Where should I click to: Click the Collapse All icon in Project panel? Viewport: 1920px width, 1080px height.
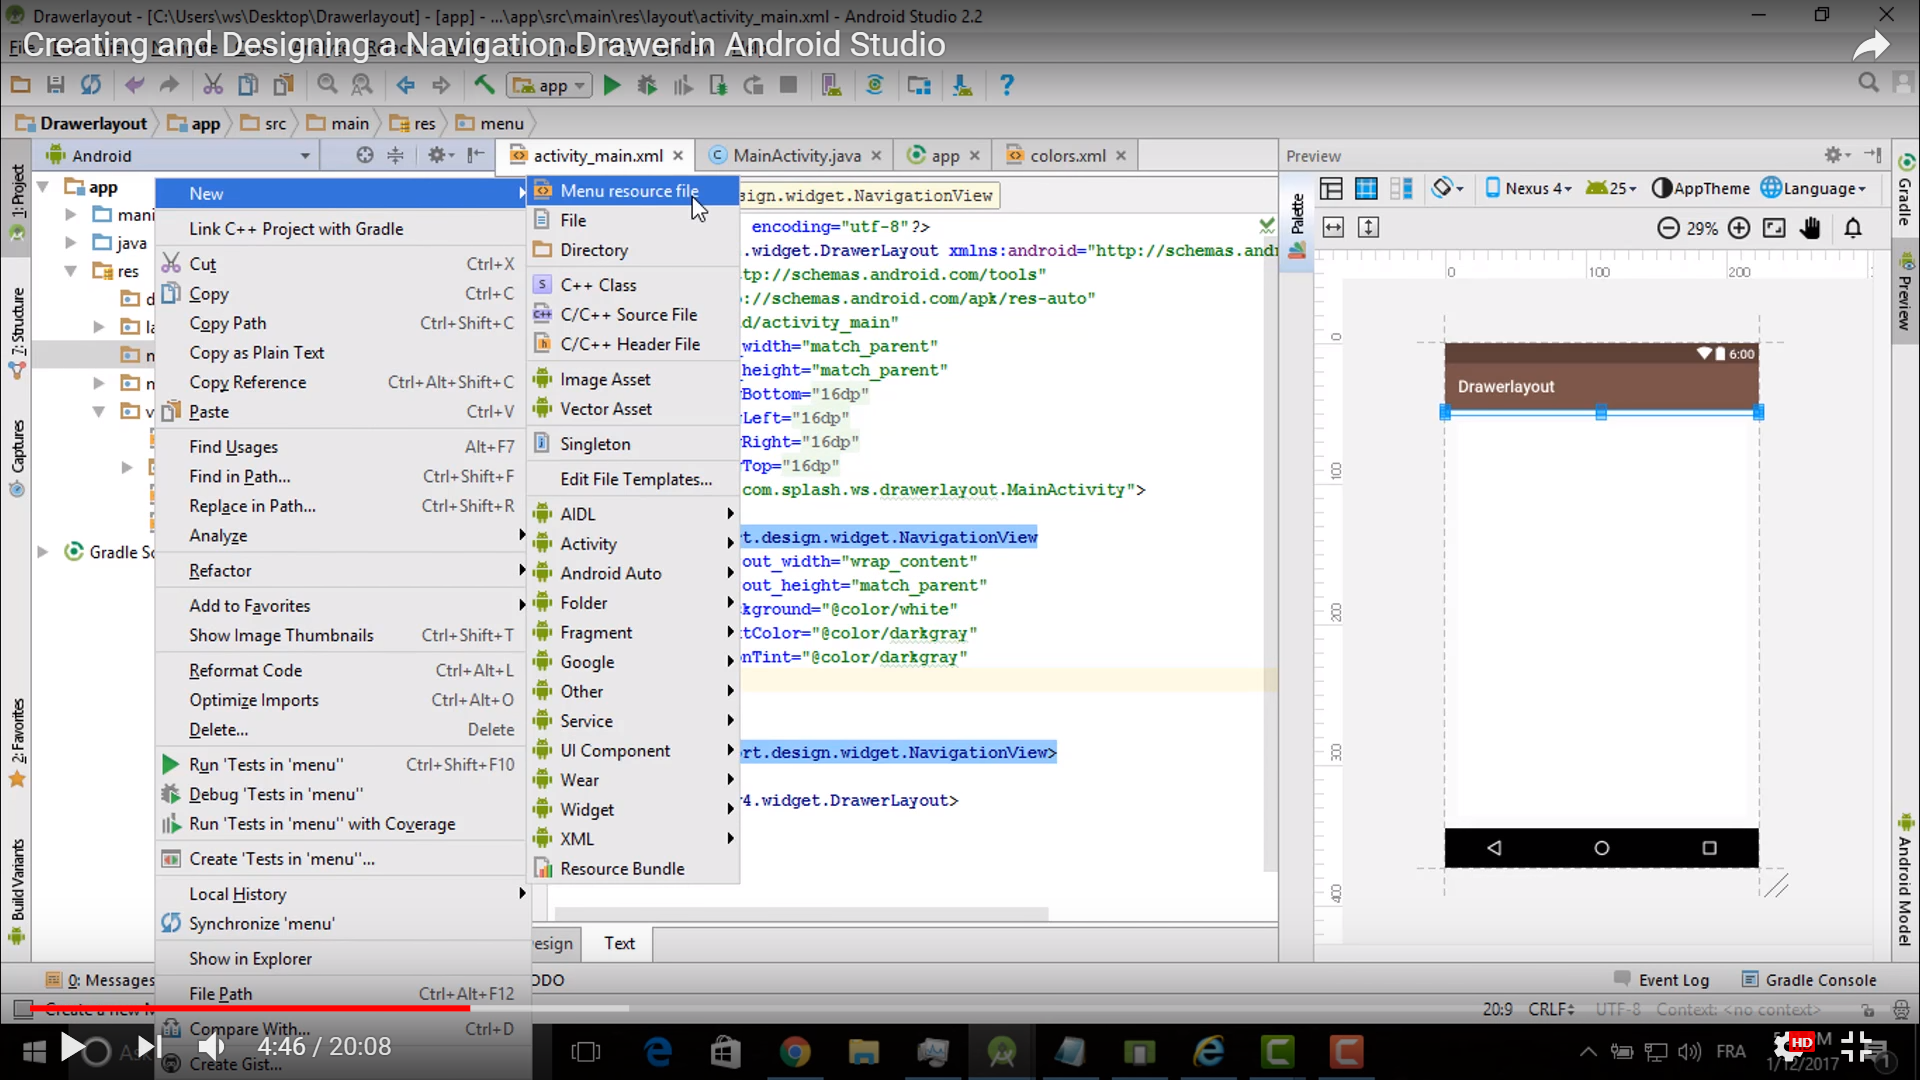click(396, 155)
